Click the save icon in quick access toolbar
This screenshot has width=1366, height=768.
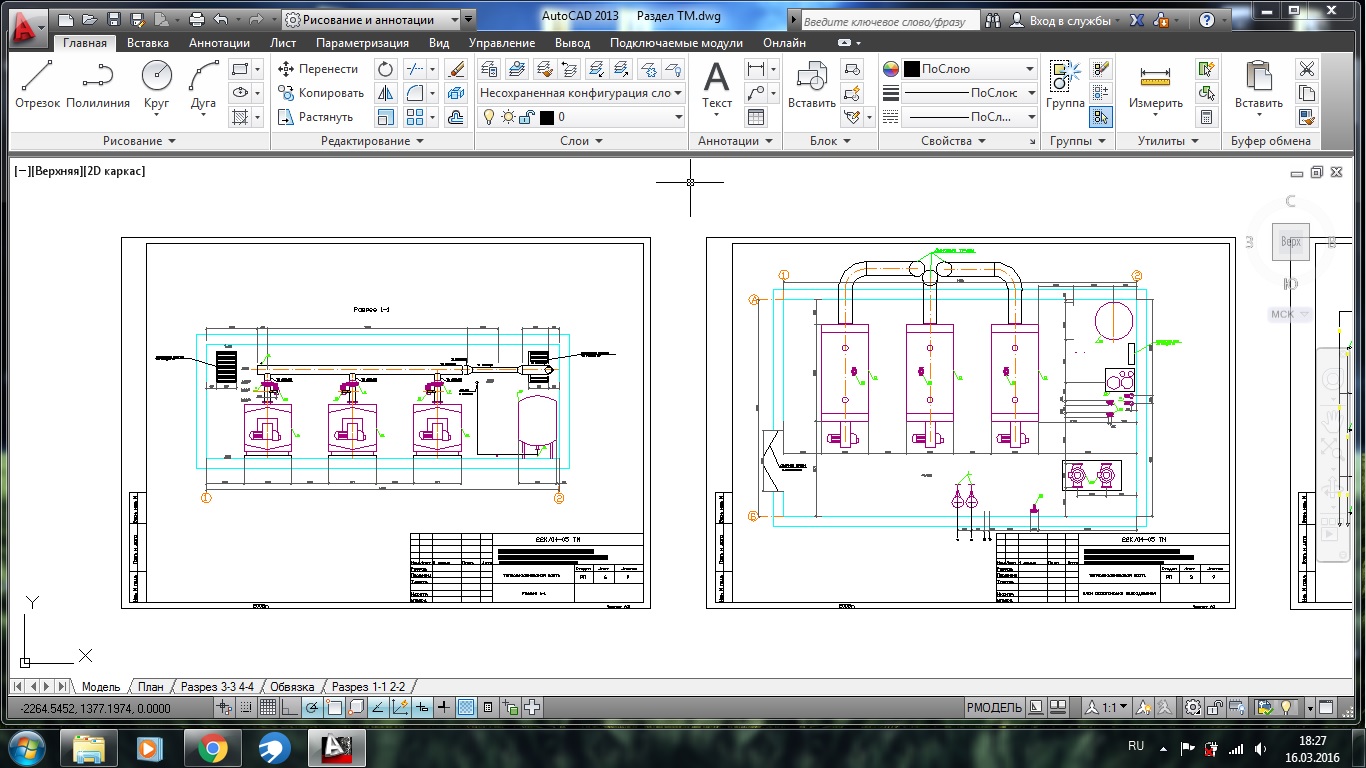(113, 19)
